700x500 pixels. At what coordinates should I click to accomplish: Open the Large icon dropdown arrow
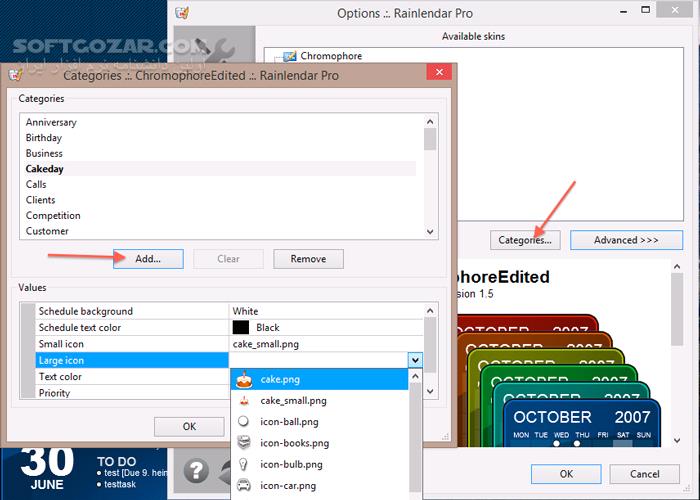[x=415, y=360]
